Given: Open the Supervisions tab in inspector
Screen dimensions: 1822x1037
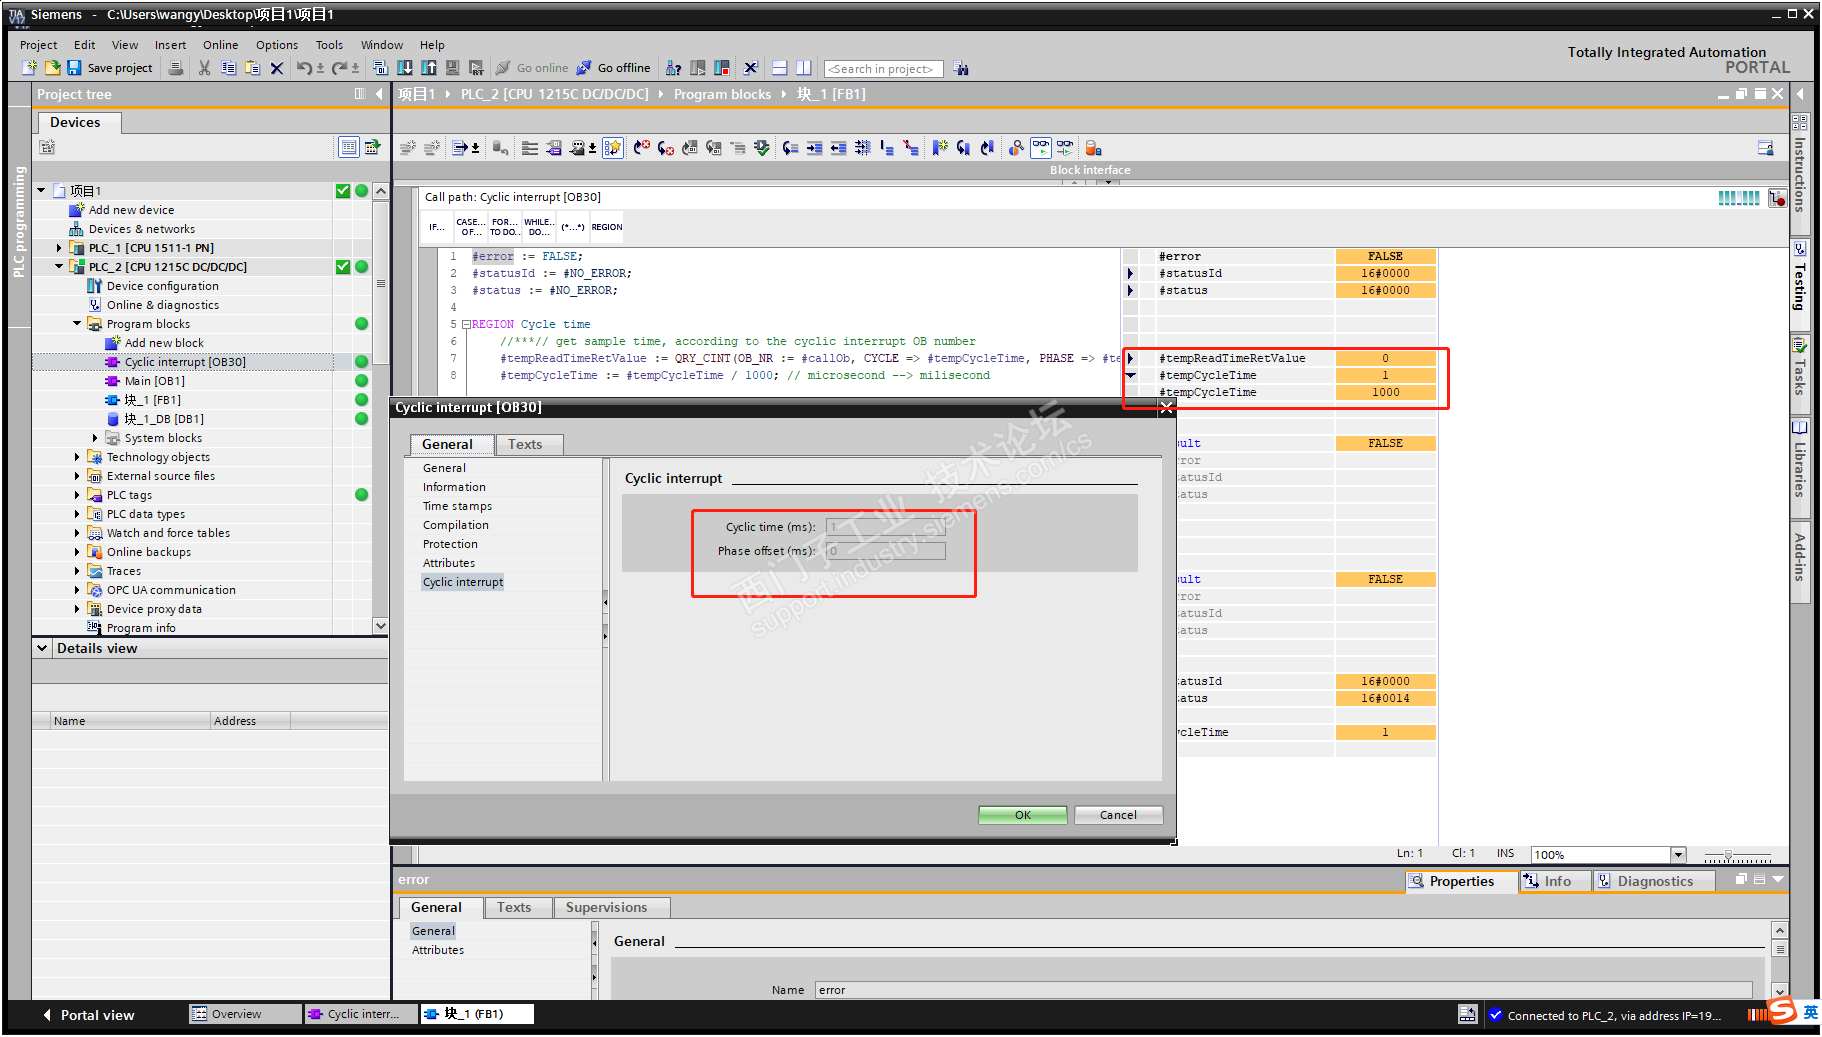Looking at the screenshot, I should (606, 908).
